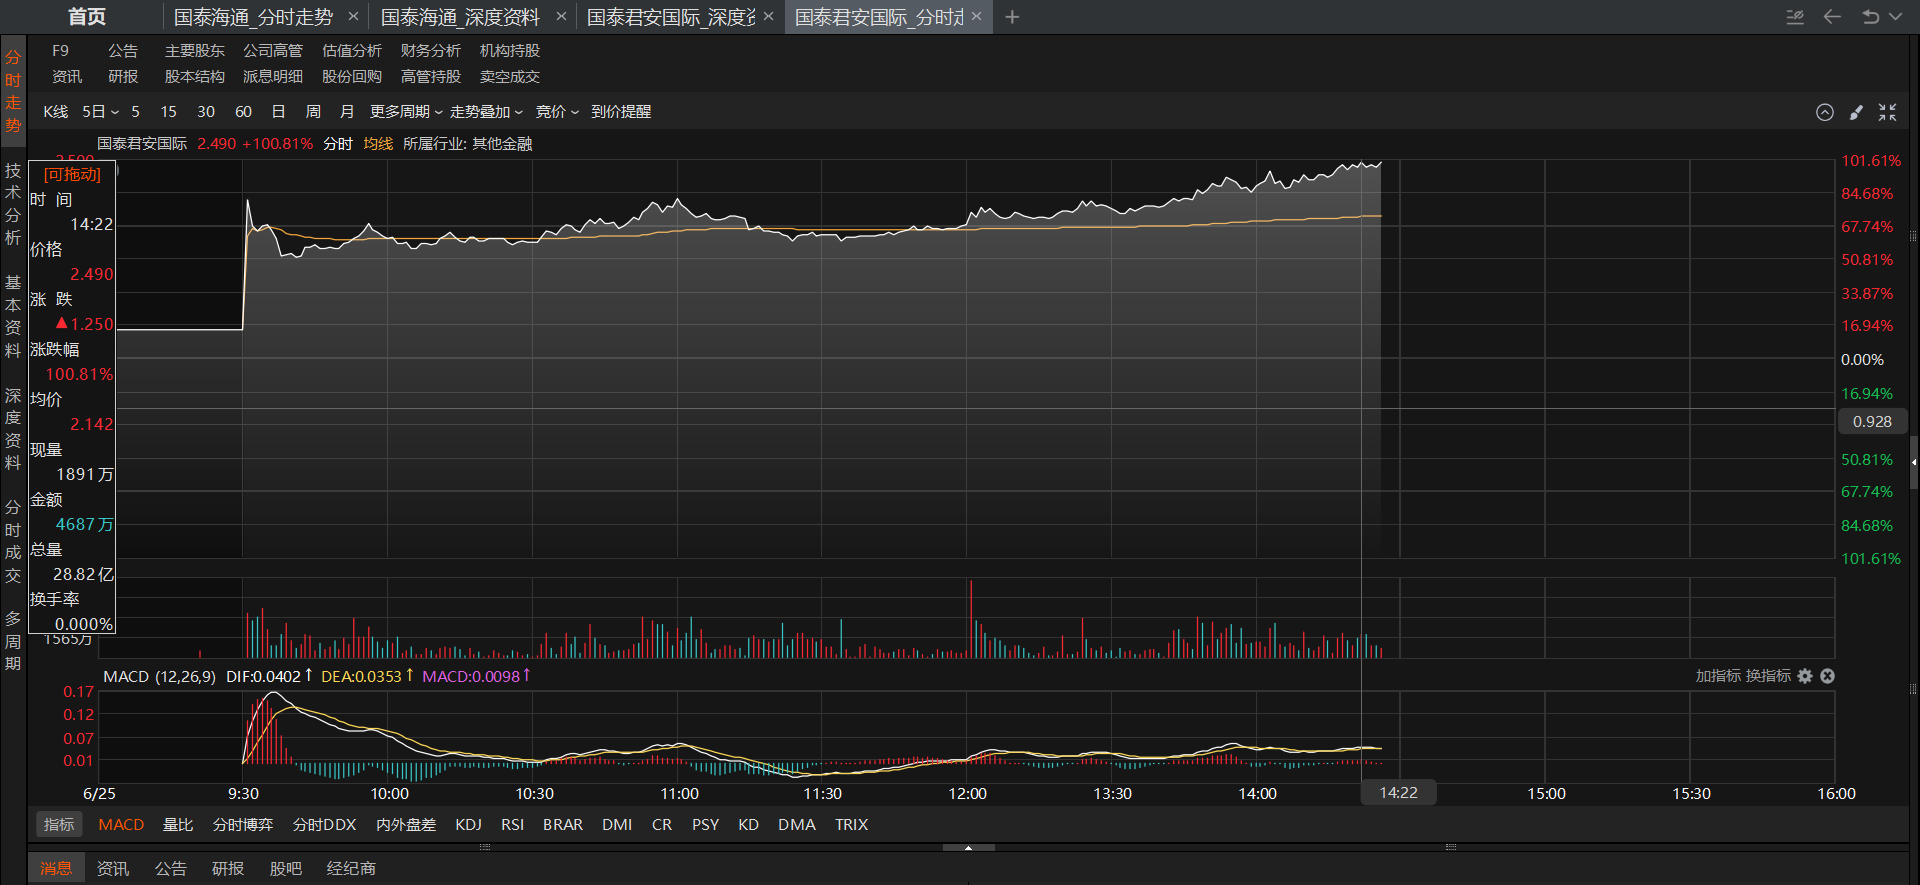Viewport: 1920px width, 885px height.
Task: Select the MACD indicator tab
Action: [x=121, y=825]
